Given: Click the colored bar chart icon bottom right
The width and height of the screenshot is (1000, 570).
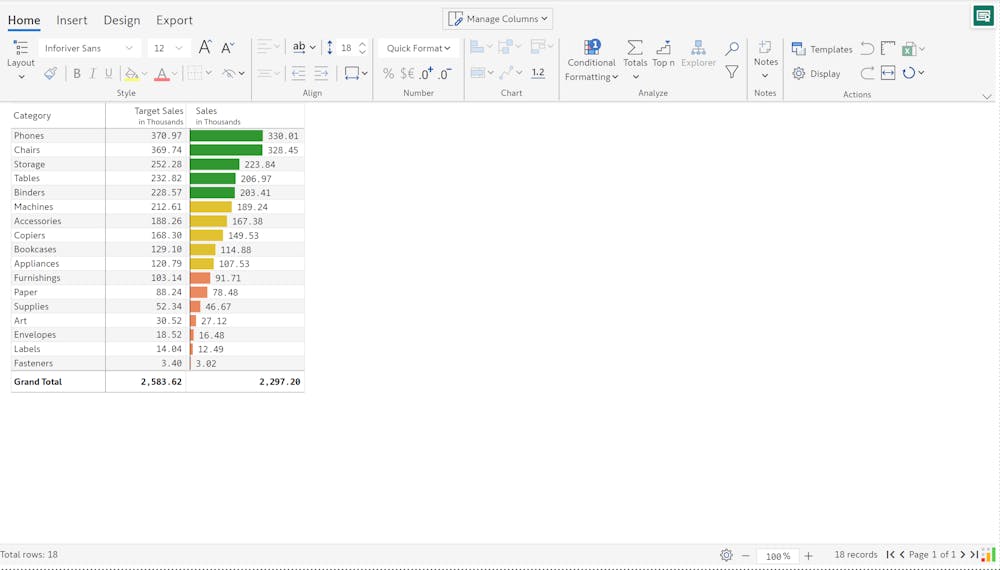Looking at the screenshot, I should coord(989,554).
